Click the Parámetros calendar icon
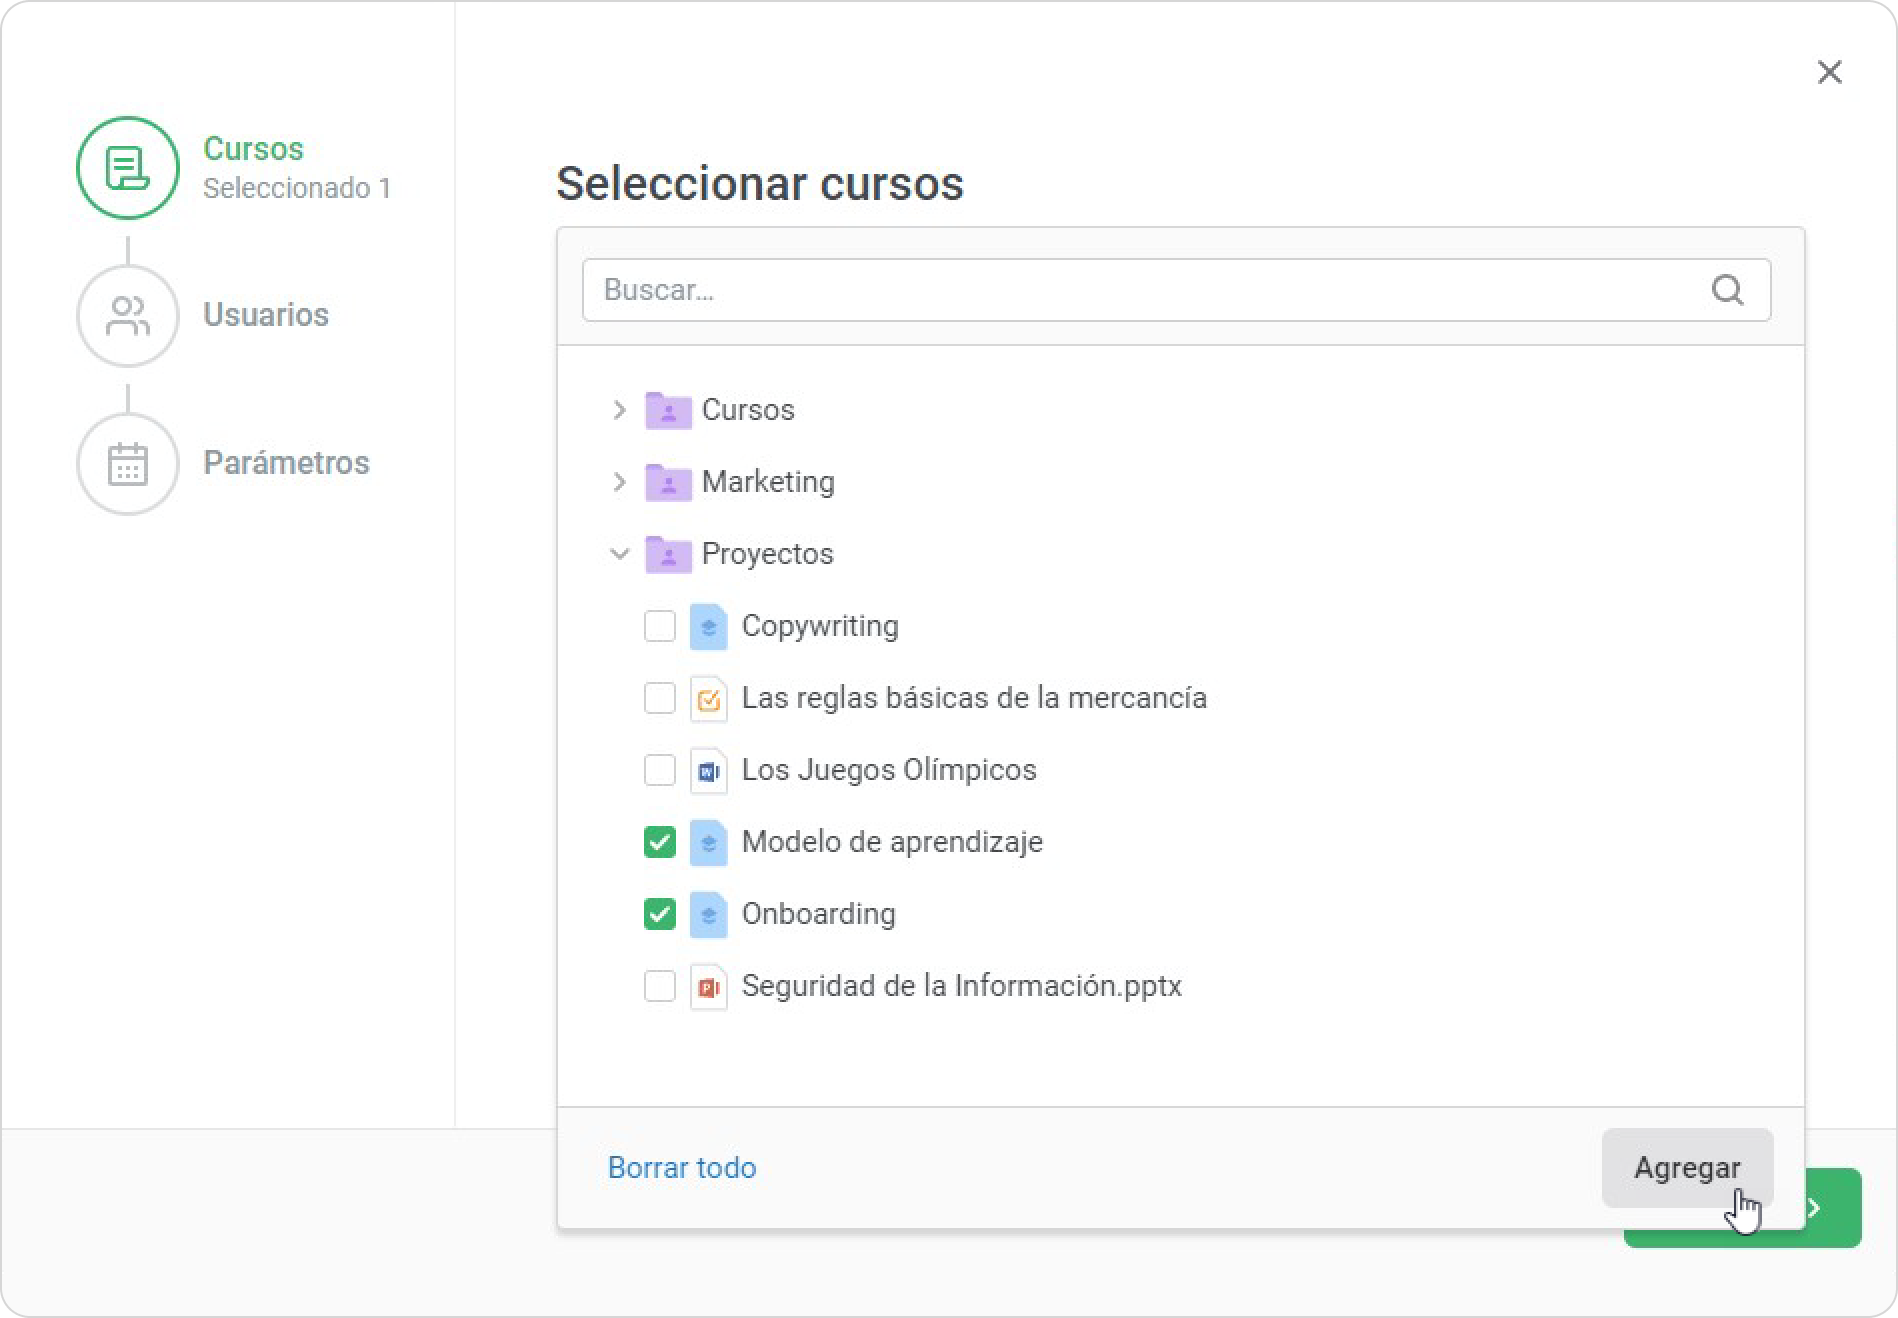1898x1318 pixels. tap(127, 464)
